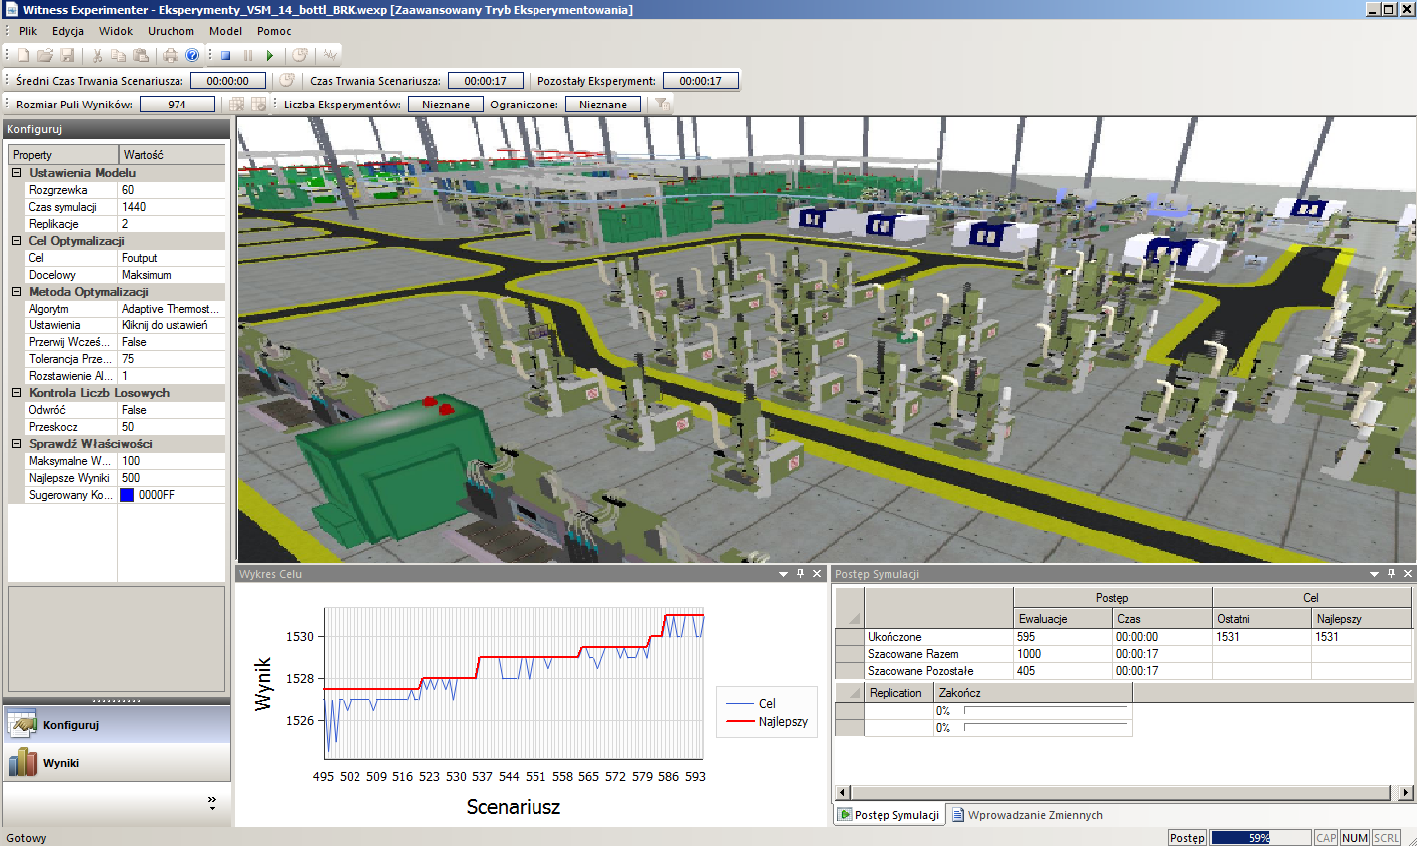Collapse the Cel Optymalizacji group
The width and height of the screenshot is (1417, 849).
tap(17, 241)
